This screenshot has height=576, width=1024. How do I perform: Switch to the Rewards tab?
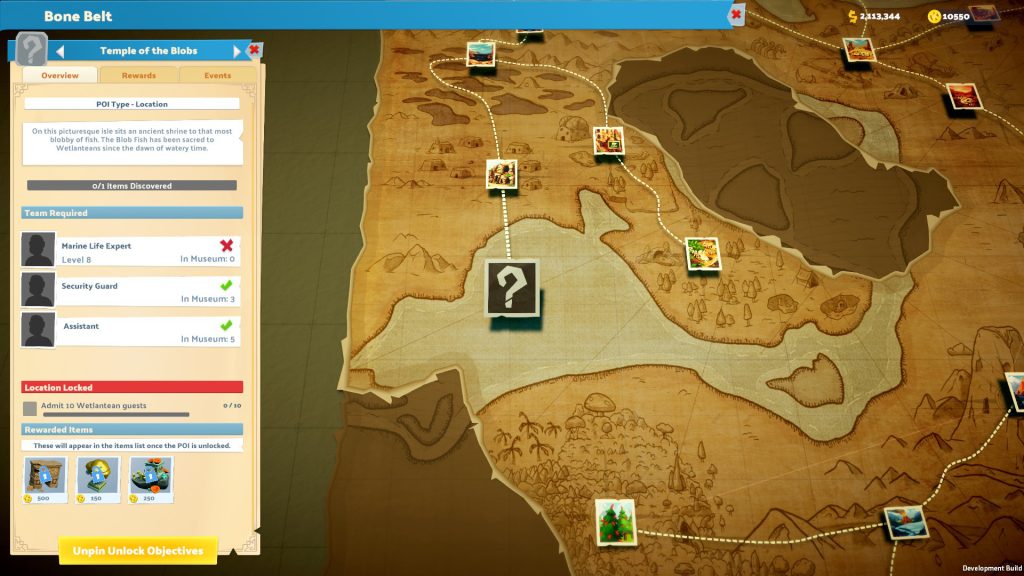[x=138, y=75]
